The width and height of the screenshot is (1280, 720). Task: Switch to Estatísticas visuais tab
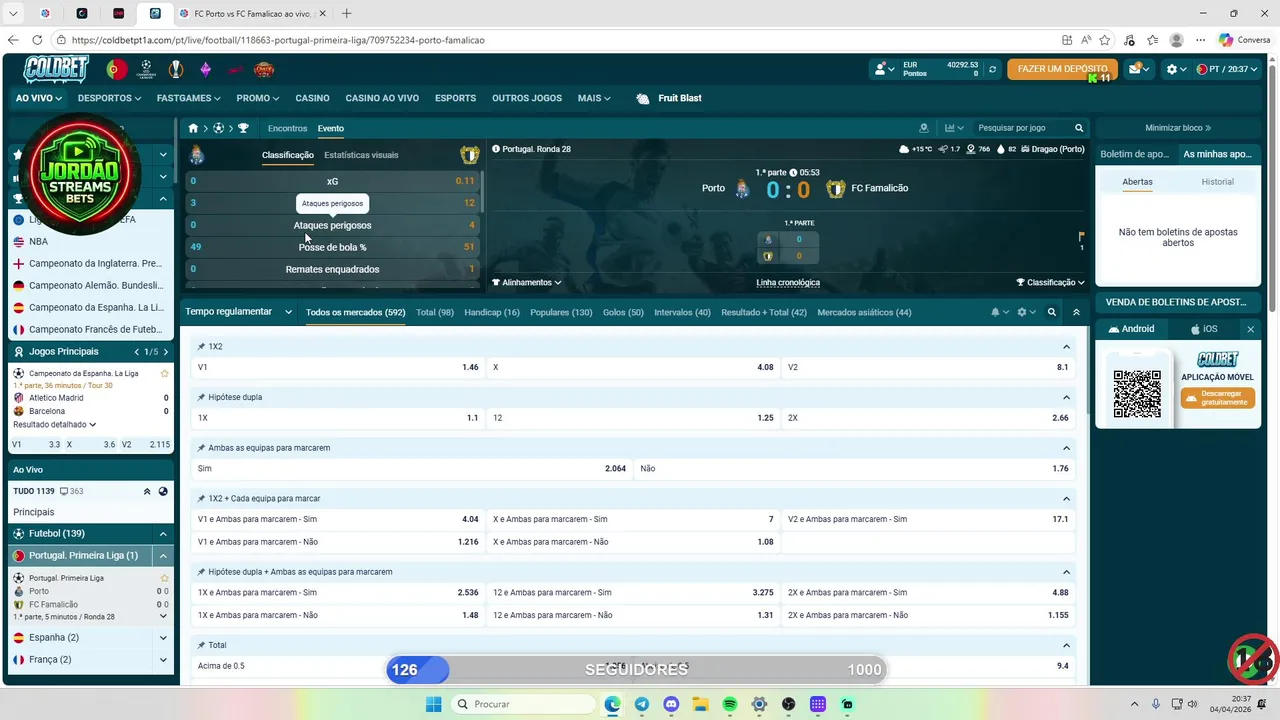[x=361, y=155]
